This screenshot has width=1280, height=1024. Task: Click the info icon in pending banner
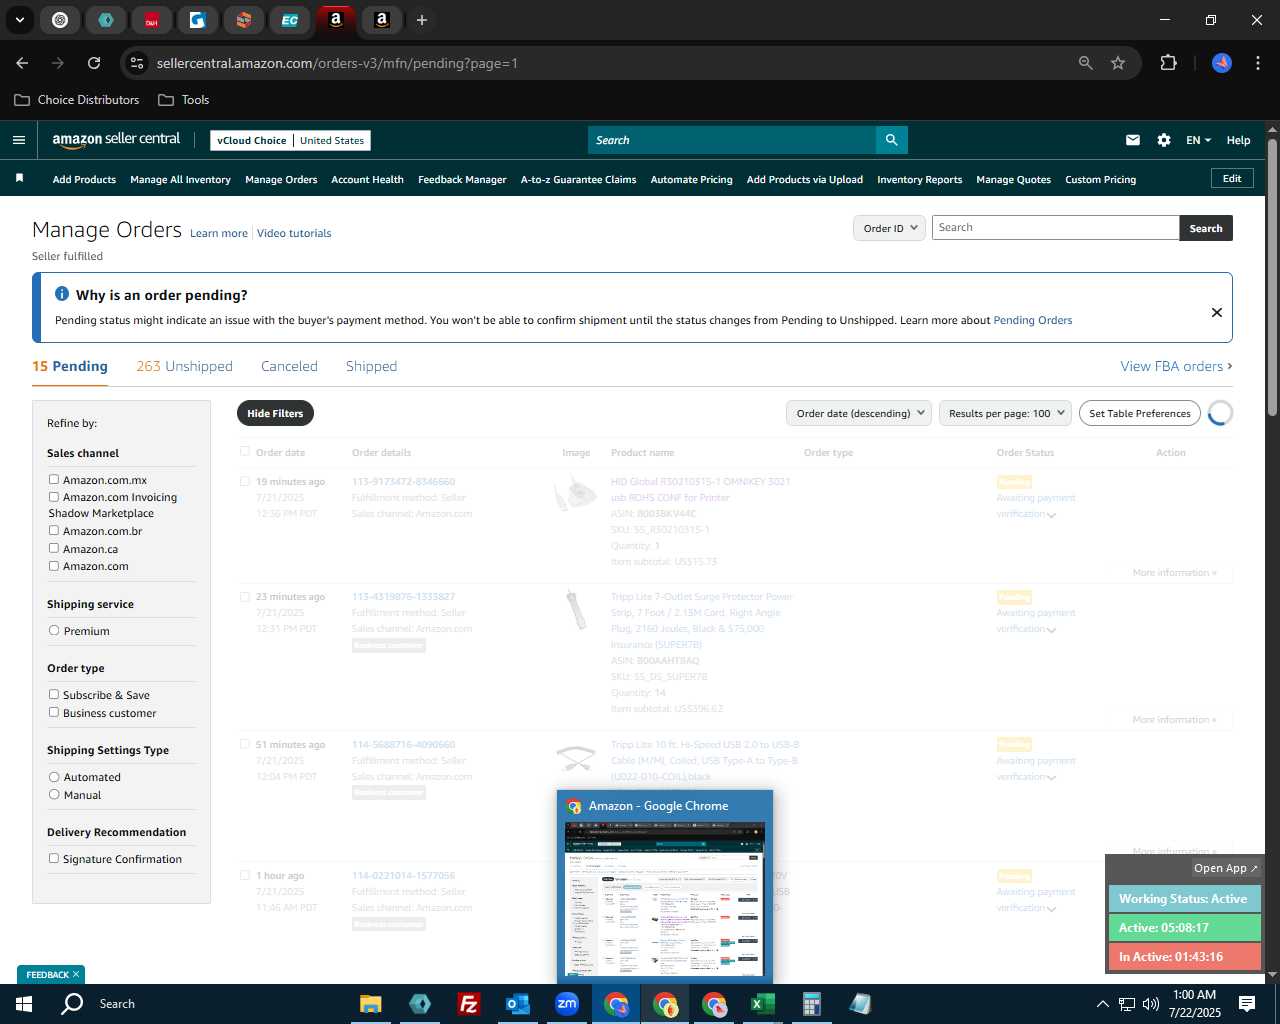(62, 294)
